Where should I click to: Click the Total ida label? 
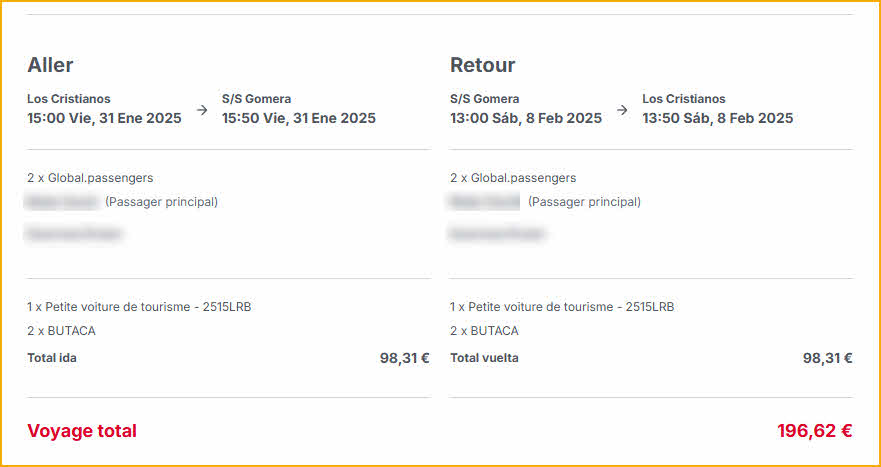[x=52, y=358]
